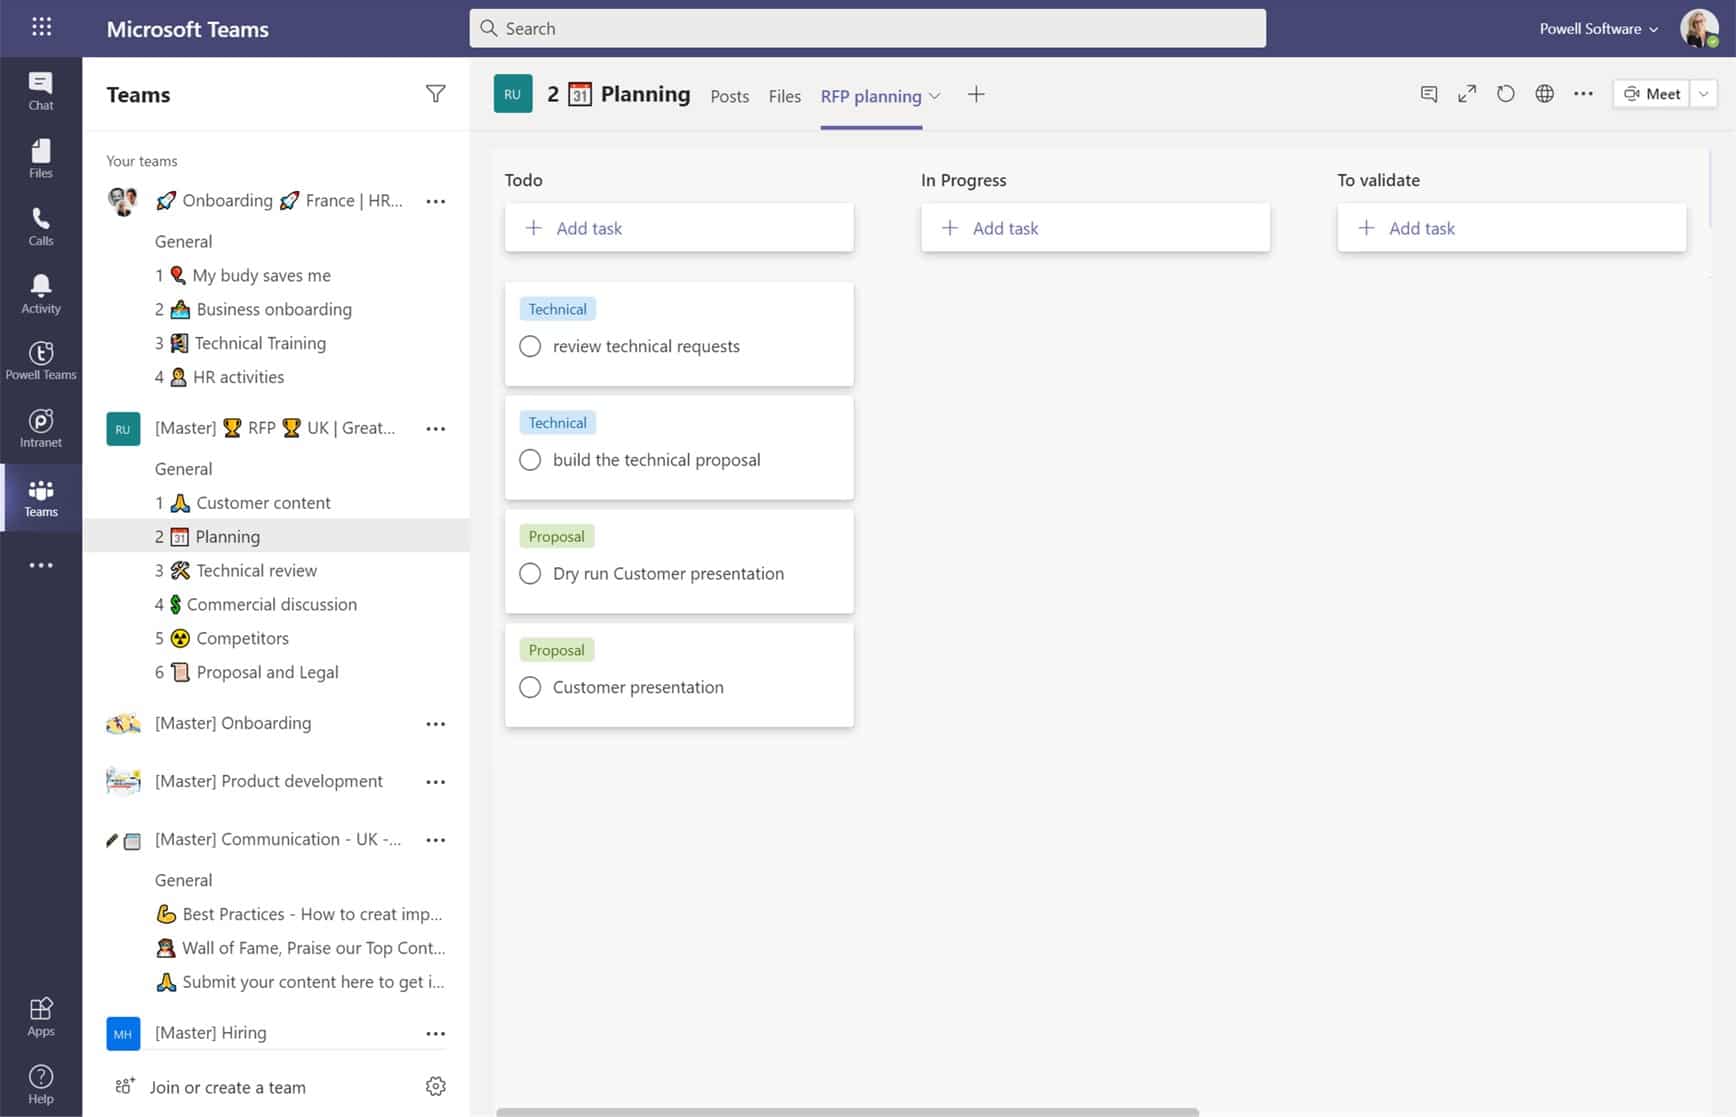This screenshot has width=1736, height=1117.
Task: Reload the RFP planning tab
Action: (1505, 94)
